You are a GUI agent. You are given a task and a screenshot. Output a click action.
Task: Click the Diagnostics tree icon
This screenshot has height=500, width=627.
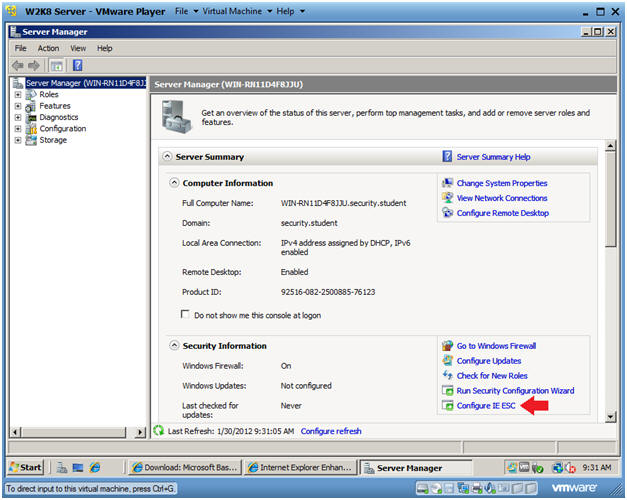coord(31,118)
